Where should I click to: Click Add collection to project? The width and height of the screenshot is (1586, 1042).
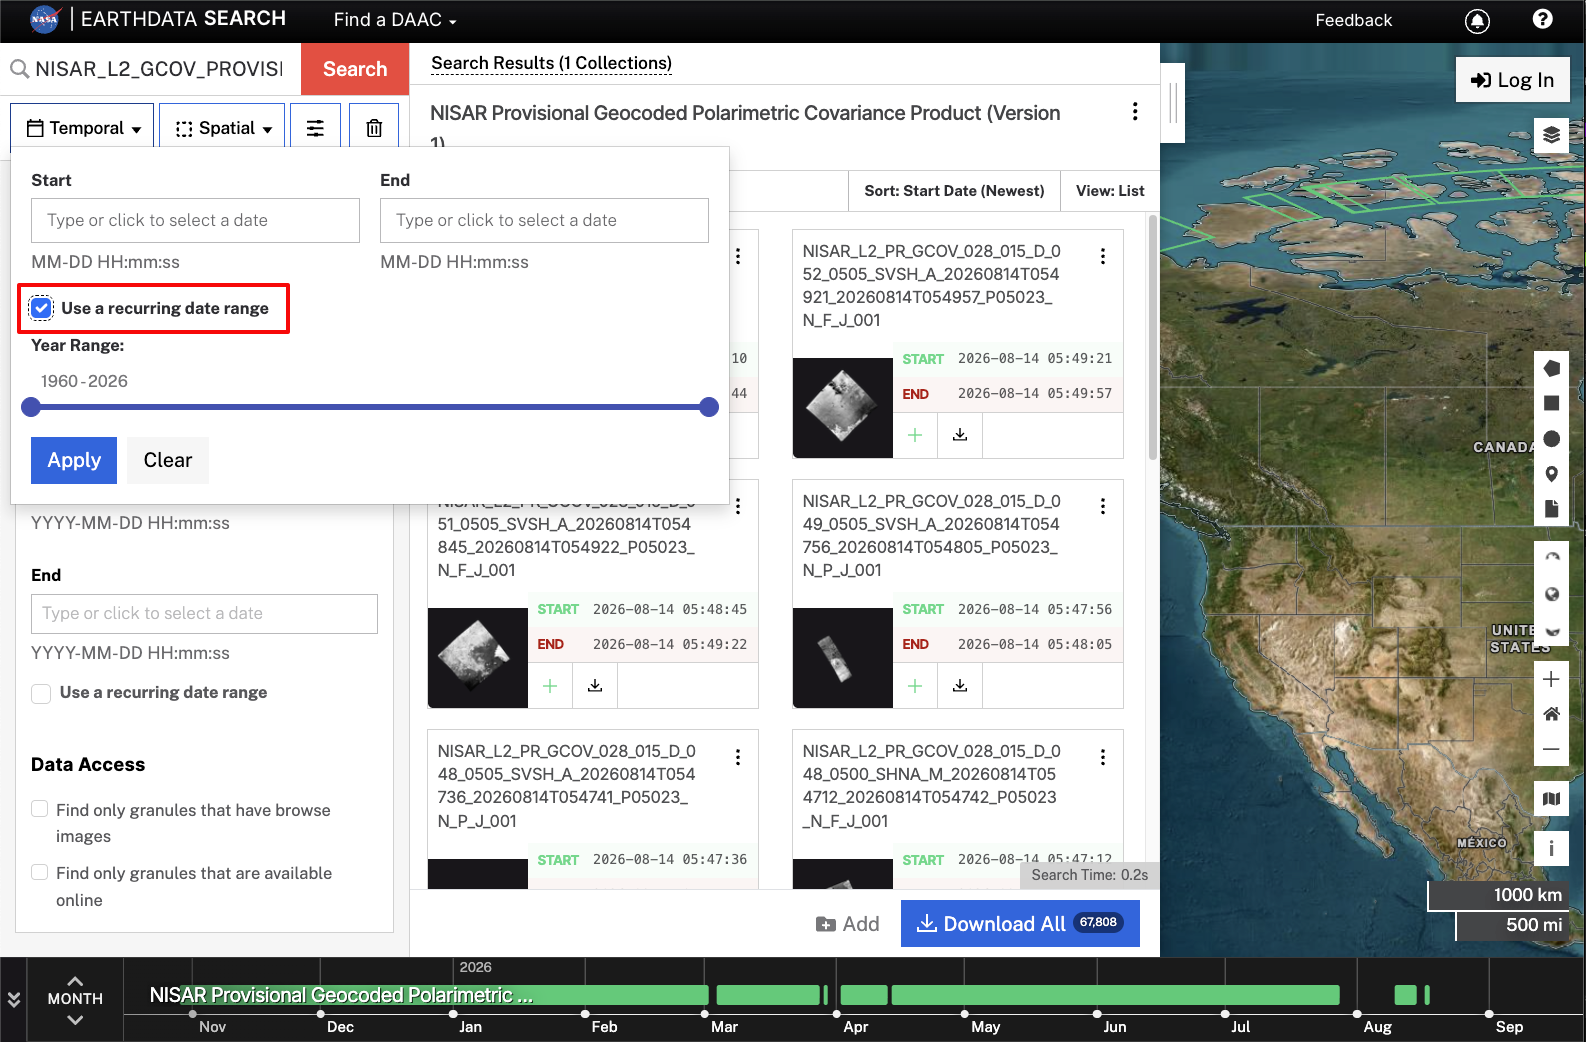pos(847,924)
